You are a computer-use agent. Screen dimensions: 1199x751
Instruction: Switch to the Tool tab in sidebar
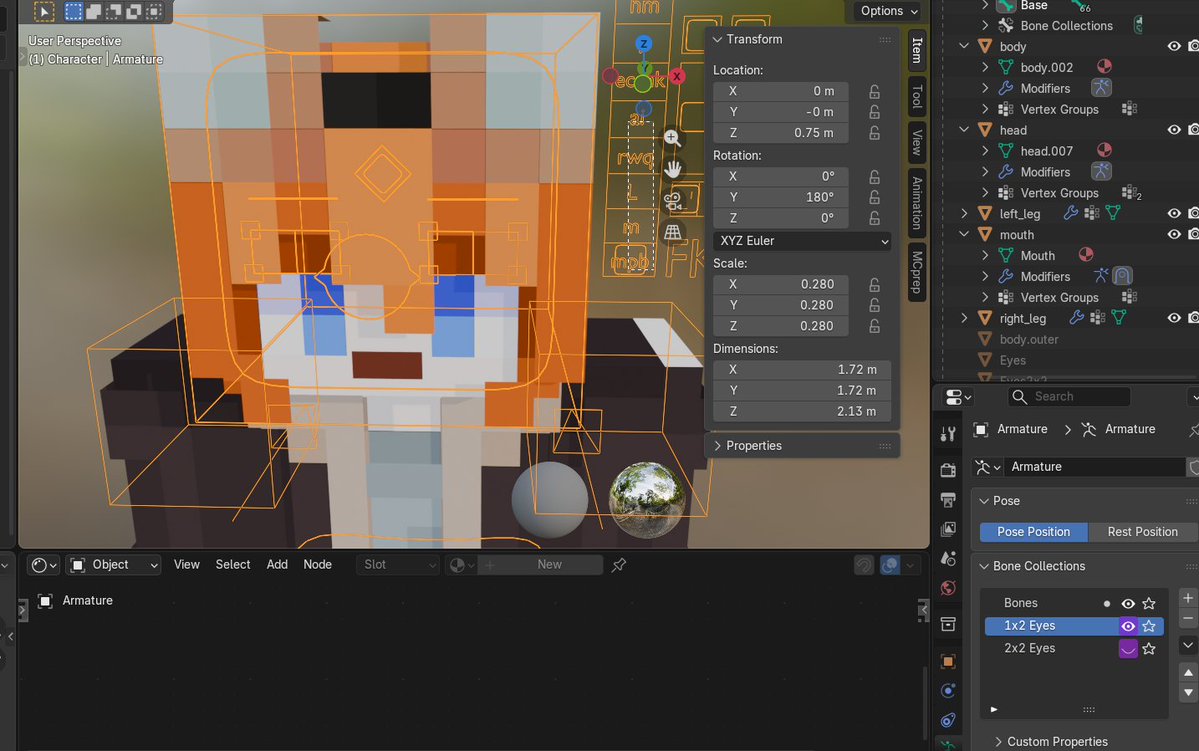pyautogui.click(x=917, y=95)
